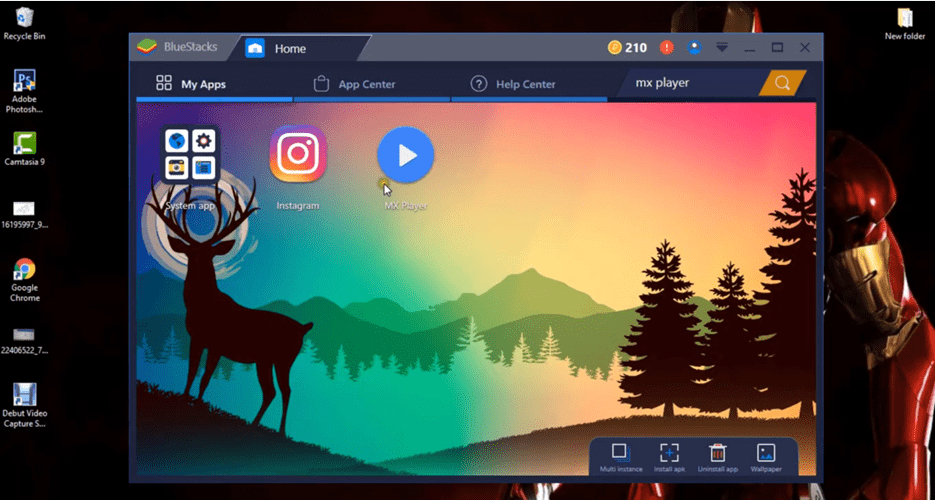935x500 pixels.
Task: Launch the MX Player app
Action: point(405,156)
